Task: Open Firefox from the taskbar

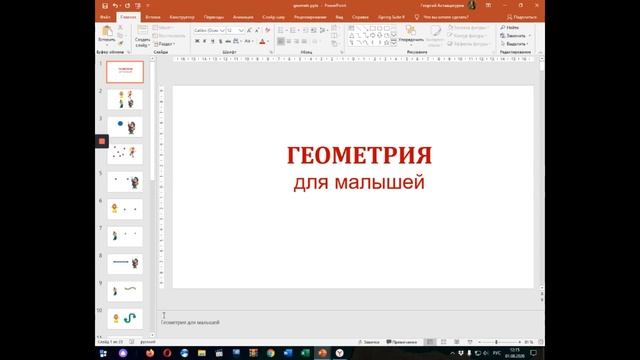Action: [150, 353]
